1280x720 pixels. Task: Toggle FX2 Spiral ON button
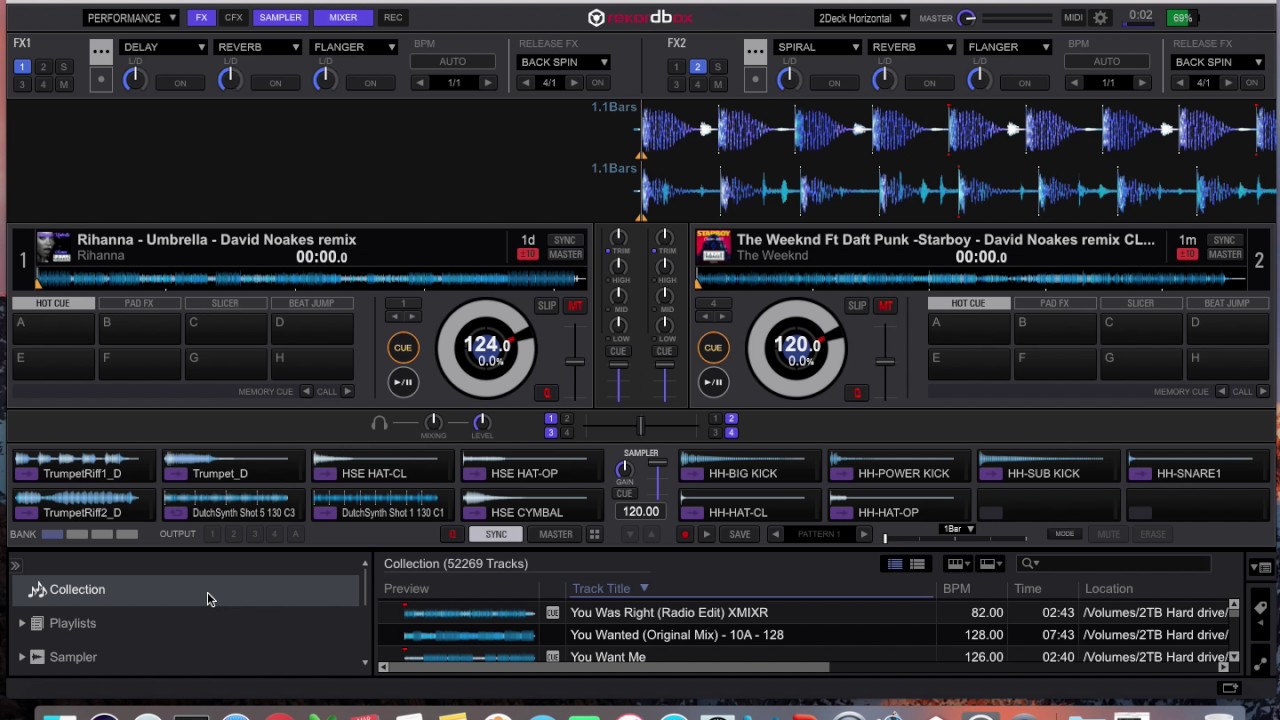(834, 83)
